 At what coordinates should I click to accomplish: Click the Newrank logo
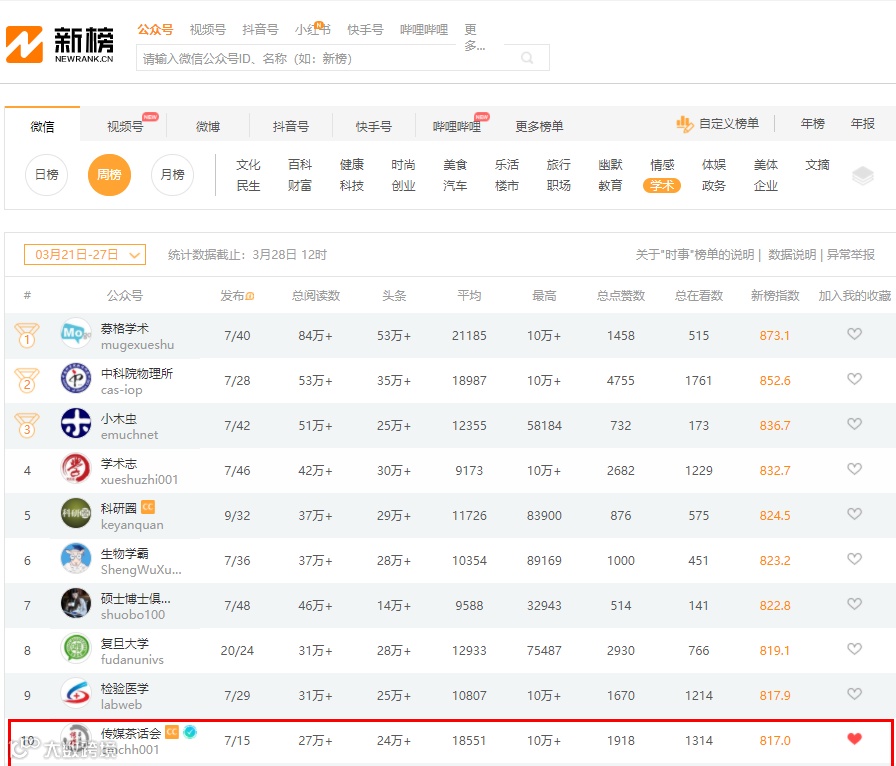pyautogui.click(x=59, y=44)
